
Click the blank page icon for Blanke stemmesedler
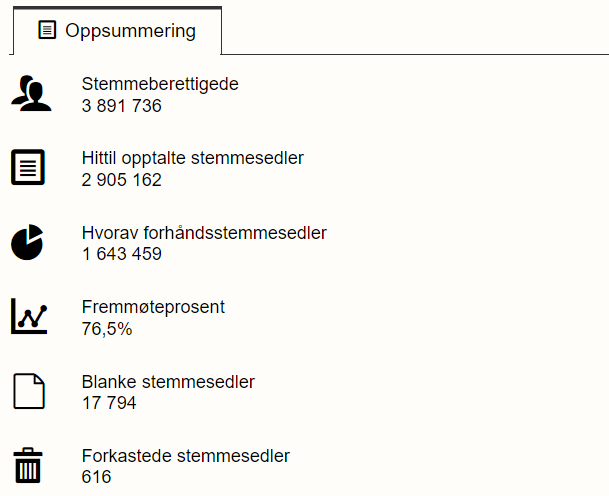(28, 391)
